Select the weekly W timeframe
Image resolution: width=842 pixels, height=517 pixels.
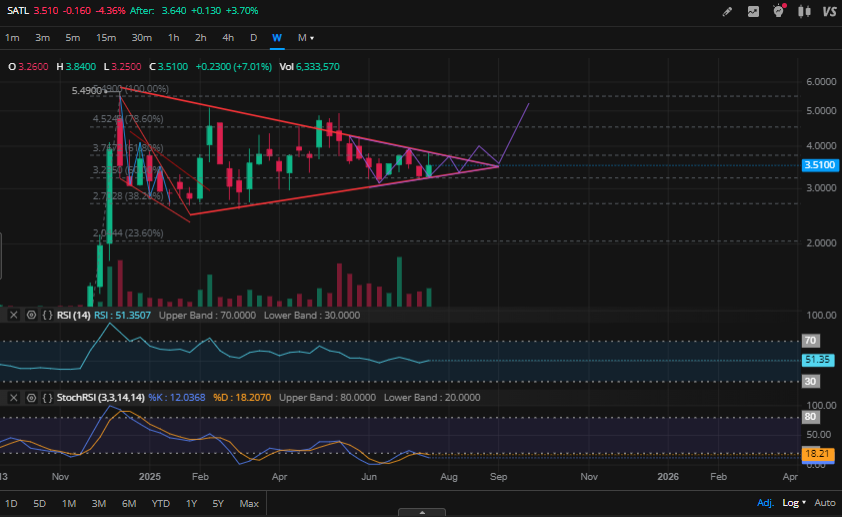[x=277, y=38]
